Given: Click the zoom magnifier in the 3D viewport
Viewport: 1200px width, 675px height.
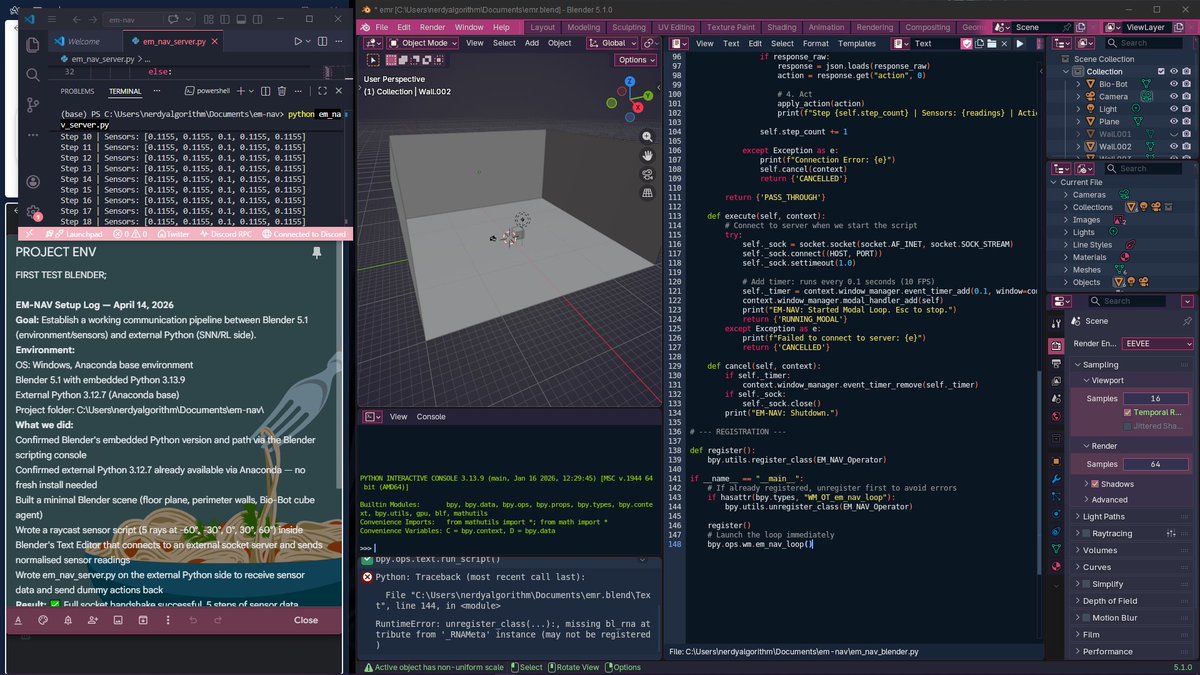Looking at the screenshot, I should (x=648, y=138).
